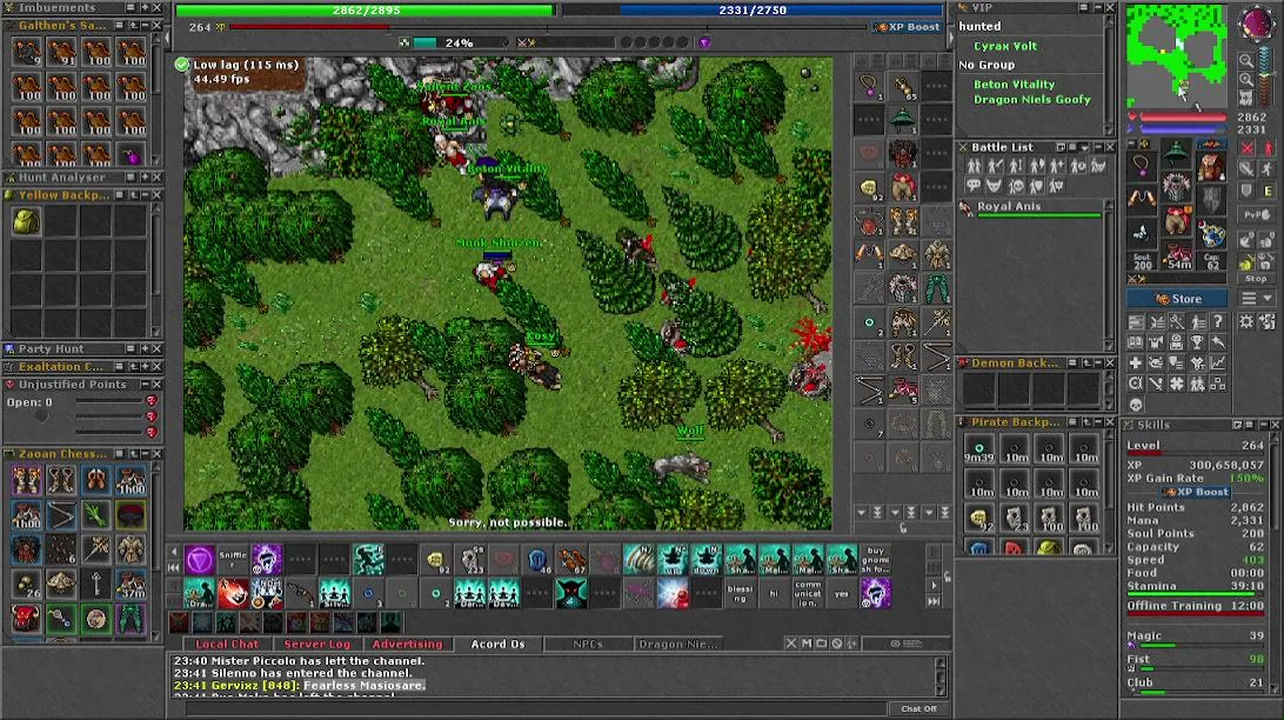Switch to Server Log tab
1284x720 pixels.
(x=317, y=644)
